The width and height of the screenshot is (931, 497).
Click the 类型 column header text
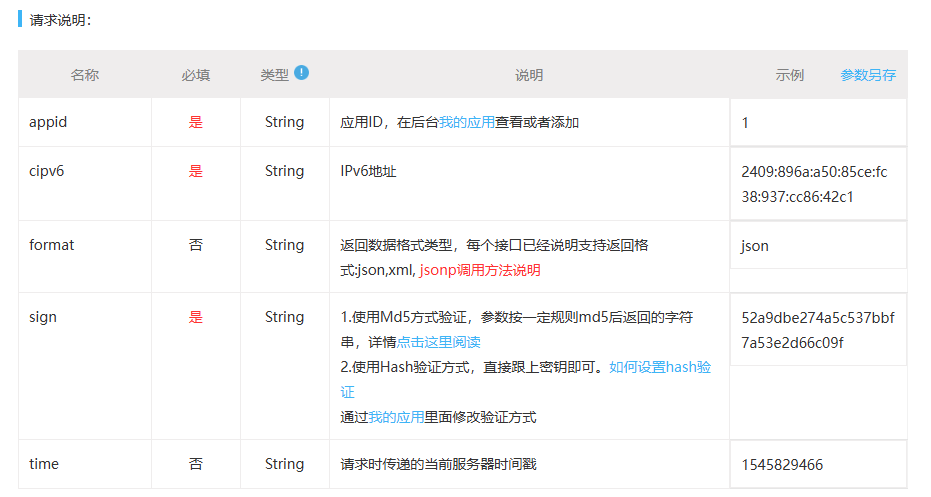pyautogui.click(x=274, y=75)
